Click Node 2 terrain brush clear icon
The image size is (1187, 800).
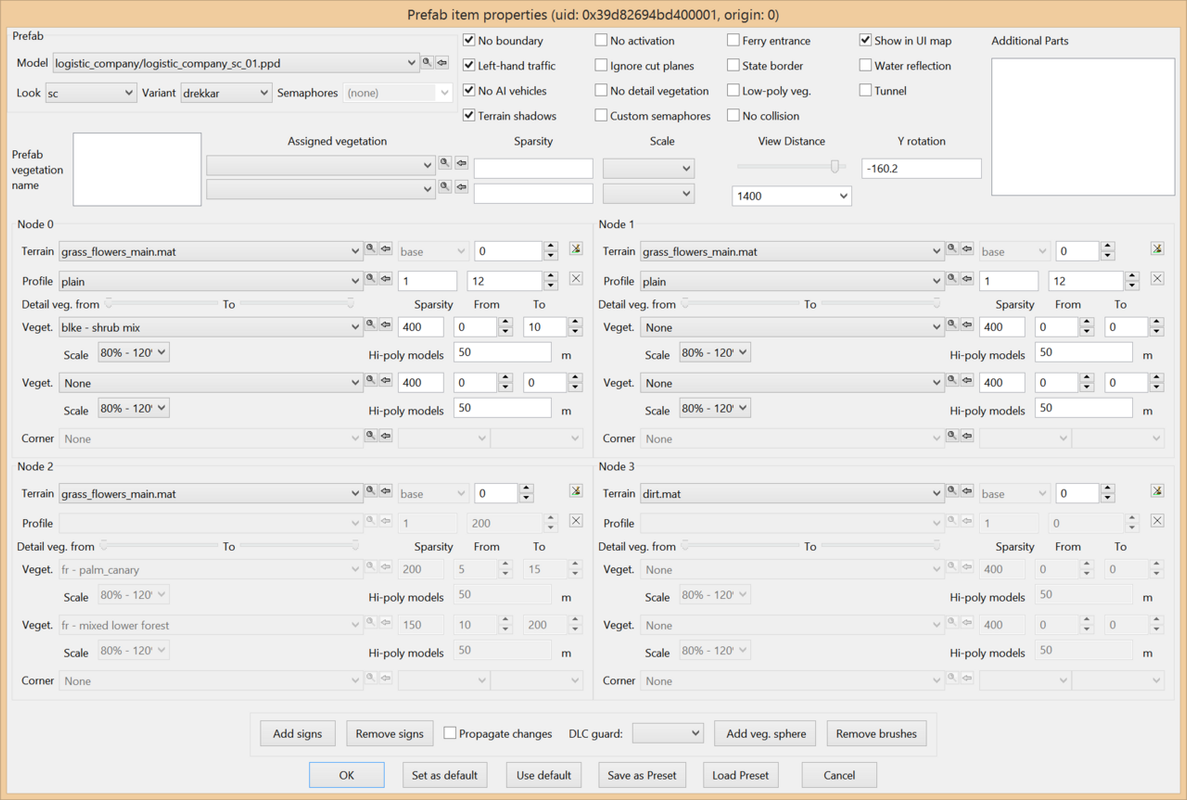tap(576, 490)
